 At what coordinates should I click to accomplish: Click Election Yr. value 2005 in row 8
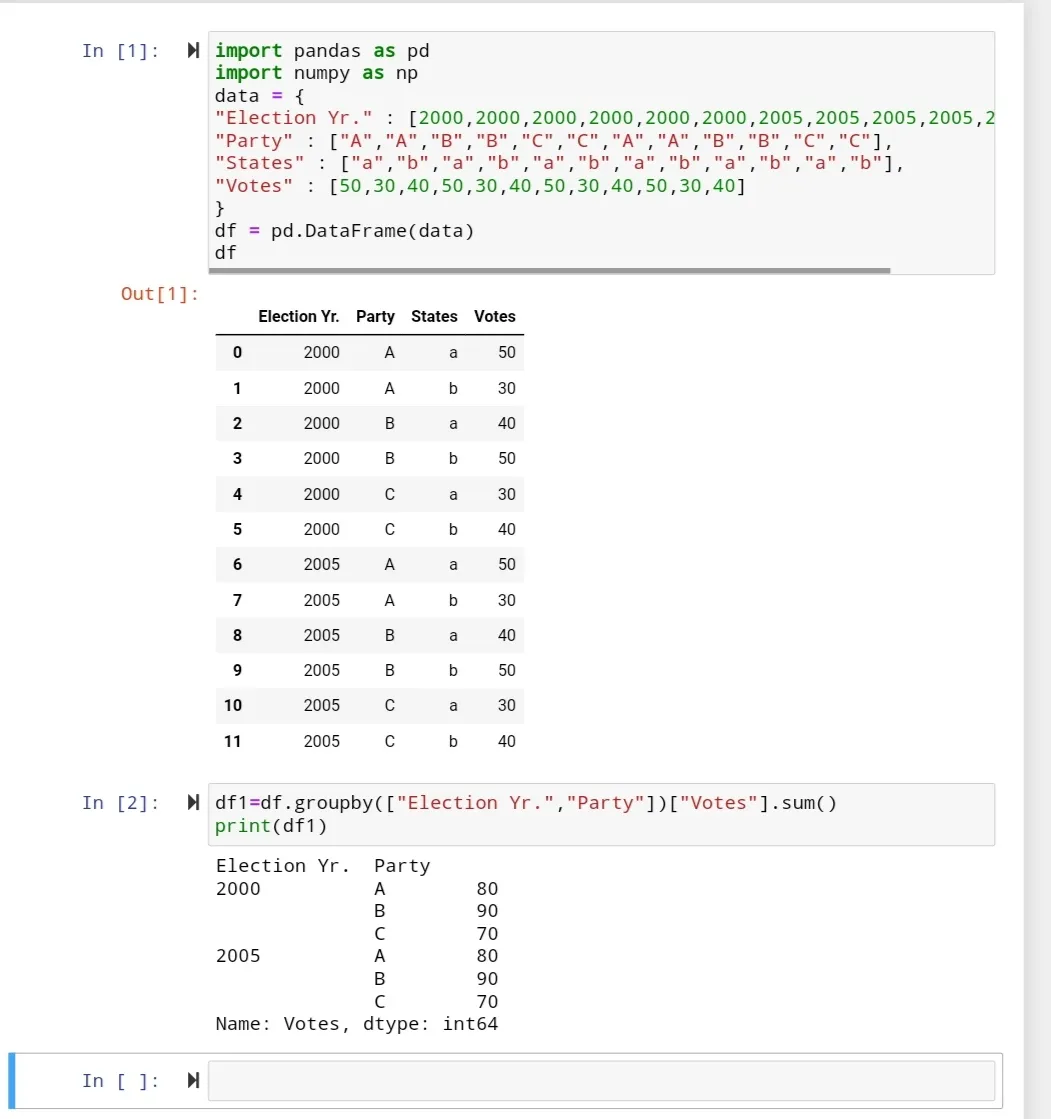coord(322,635)
